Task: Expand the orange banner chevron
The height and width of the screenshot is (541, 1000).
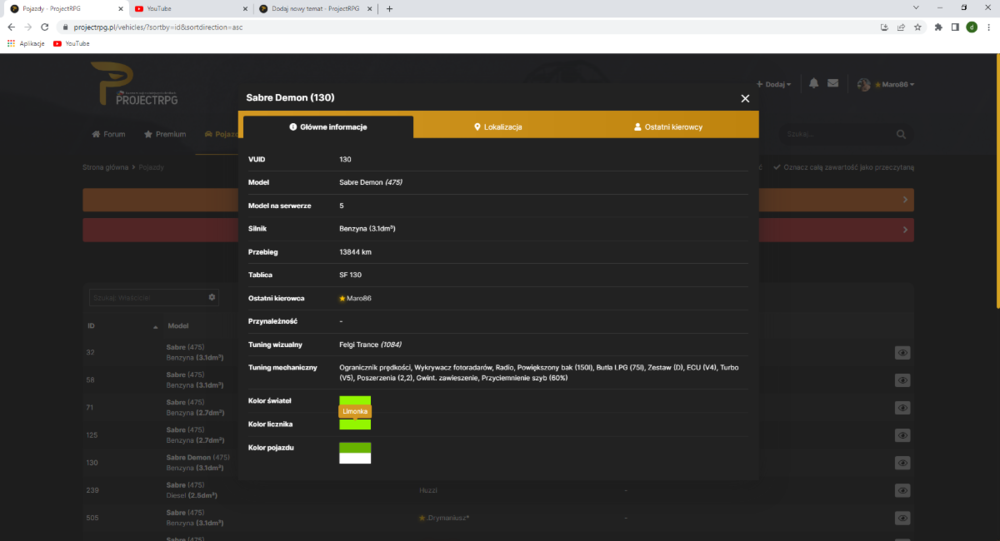Action: click(x=905, y=200)
